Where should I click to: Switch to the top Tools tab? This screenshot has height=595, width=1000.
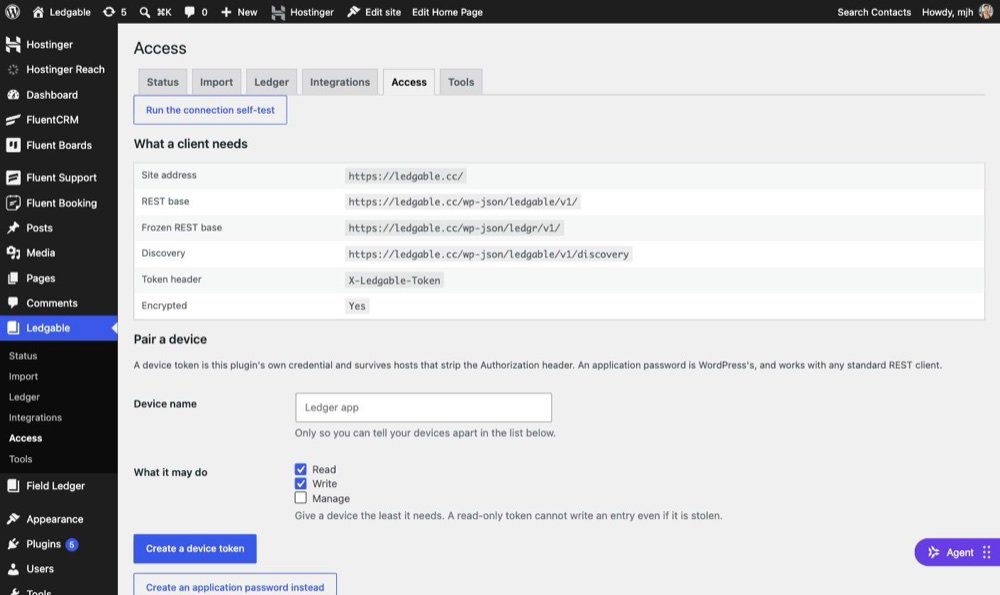click(461, 82)
